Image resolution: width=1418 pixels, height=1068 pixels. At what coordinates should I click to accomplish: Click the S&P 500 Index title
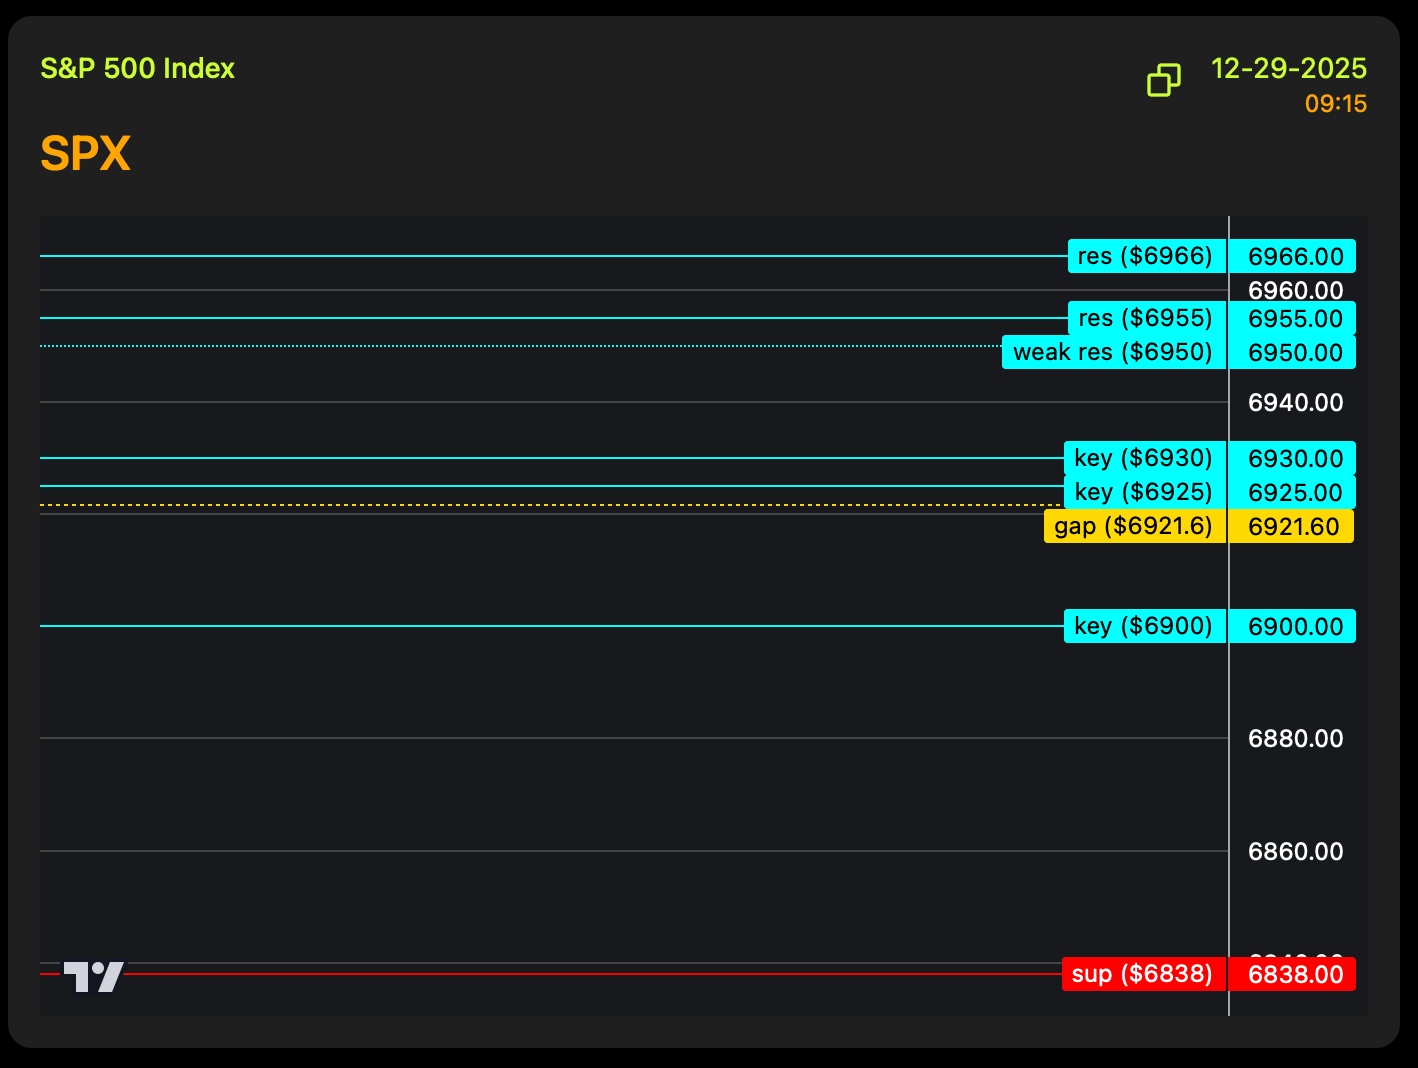pyautogui.click(x=137, y=68)
